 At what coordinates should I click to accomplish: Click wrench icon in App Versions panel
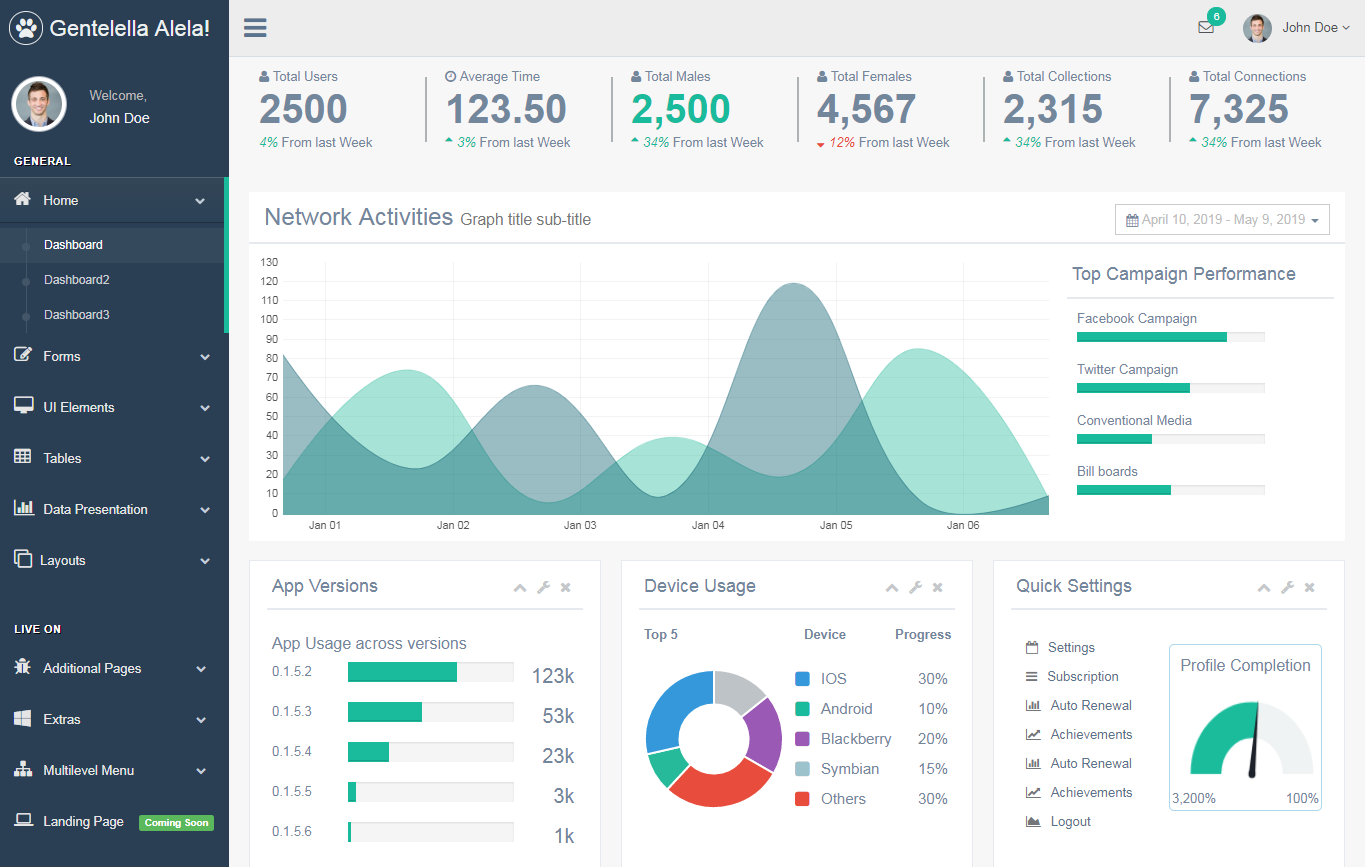543,588
